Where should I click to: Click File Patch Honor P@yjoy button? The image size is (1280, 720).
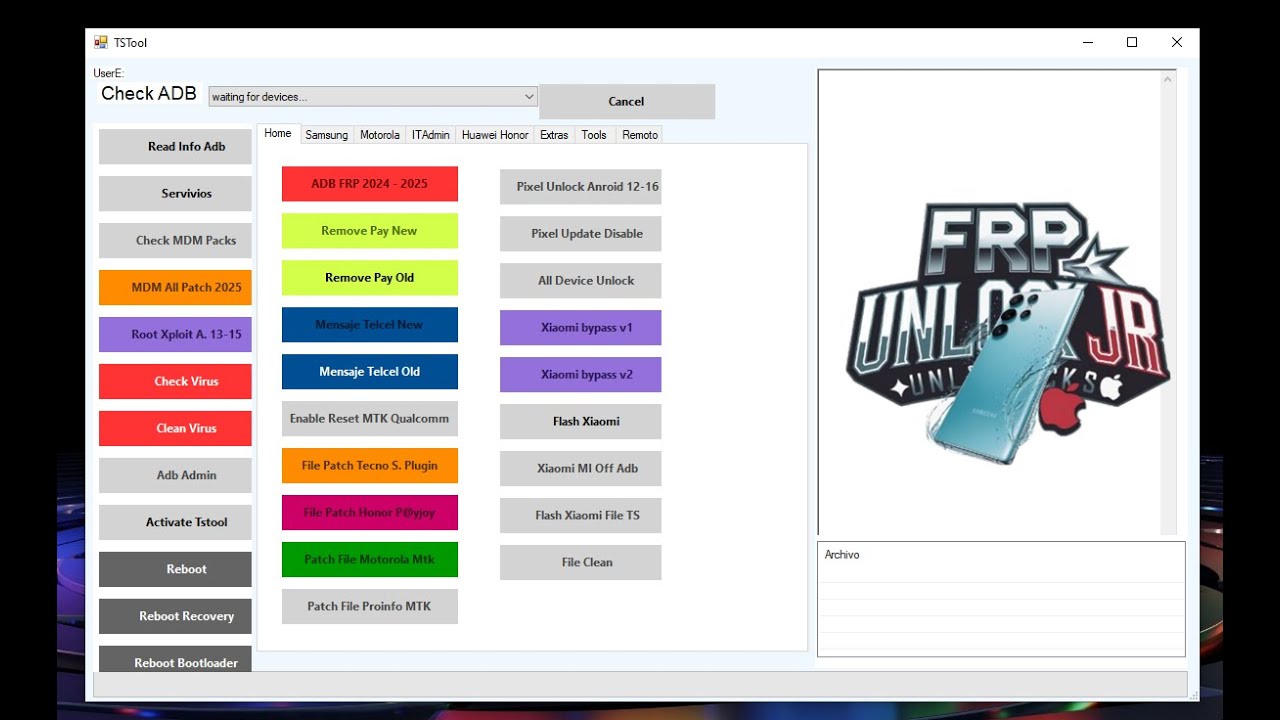(x=370, y=513)
